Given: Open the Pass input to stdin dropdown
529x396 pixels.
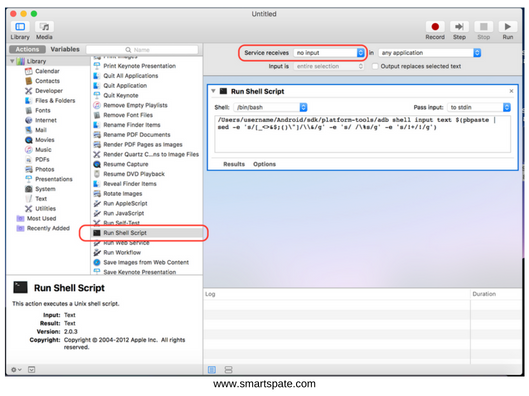Looking at the screenshot, I should coord(479,107).
